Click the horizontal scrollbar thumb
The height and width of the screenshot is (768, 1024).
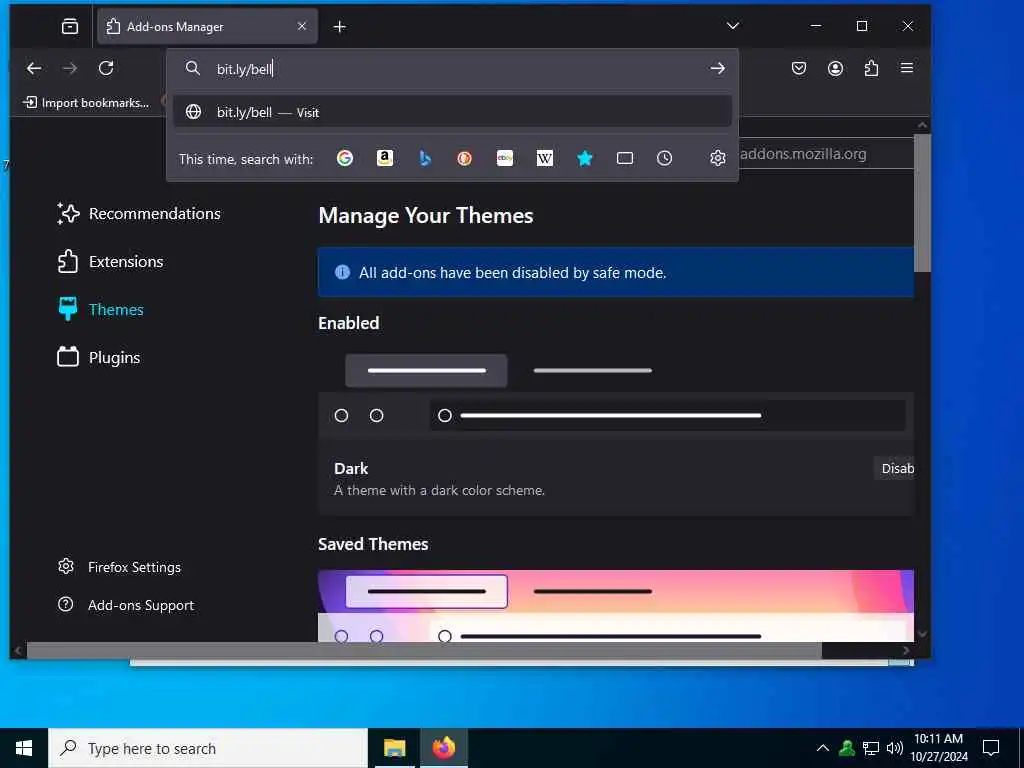[424, 650]
